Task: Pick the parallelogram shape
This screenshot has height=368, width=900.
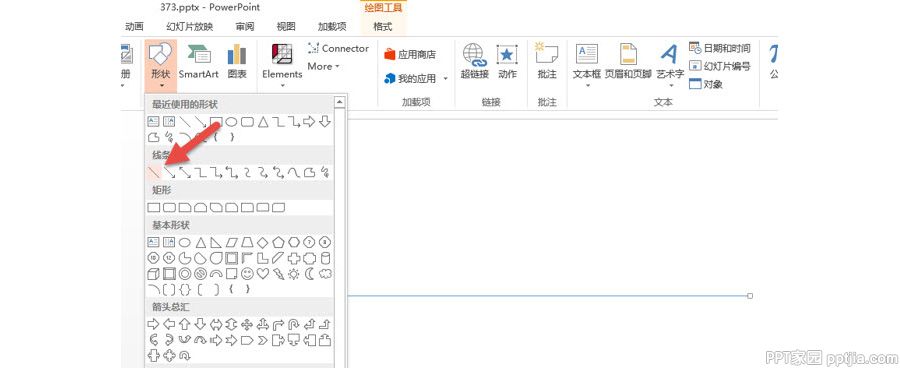Action: coord(231,242)
